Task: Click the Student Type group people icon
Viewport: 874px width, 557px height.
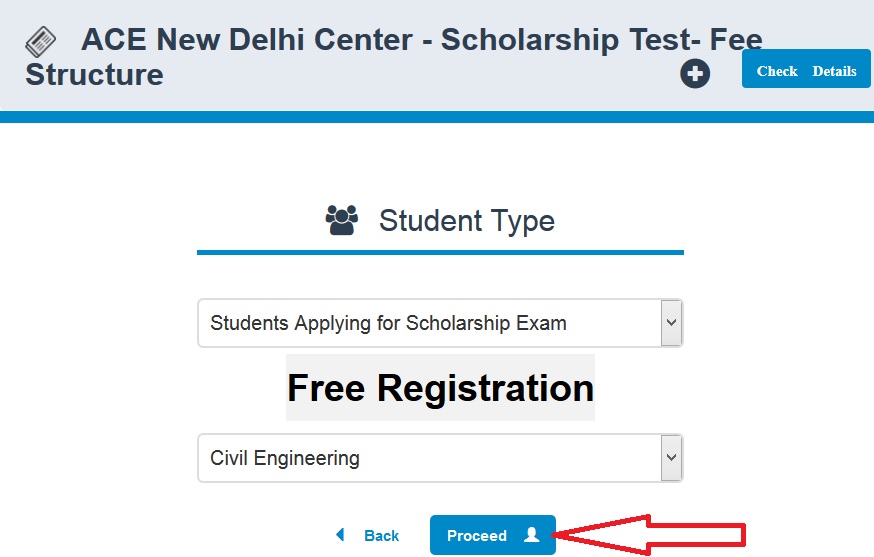Action: (x=342, y=220)
